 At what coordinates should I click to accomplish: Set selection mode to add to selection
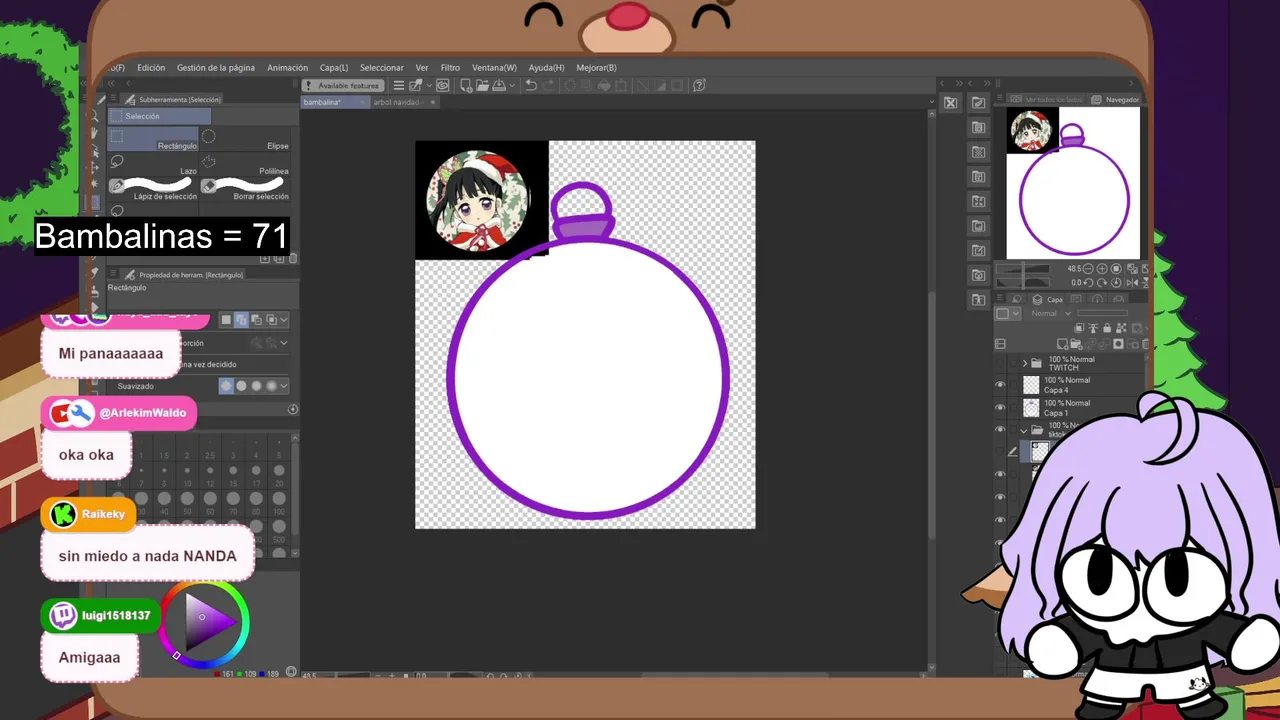pyautogui.click(x=241, y=320)
